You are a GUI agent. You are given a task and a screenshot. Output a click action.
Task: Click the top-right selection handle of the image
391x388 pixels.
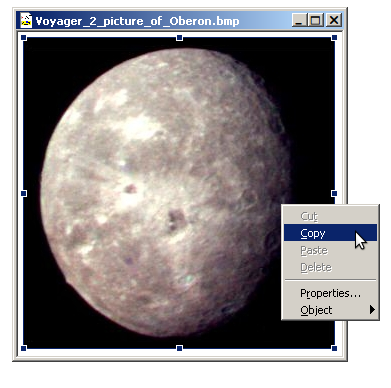coord(334,38)
